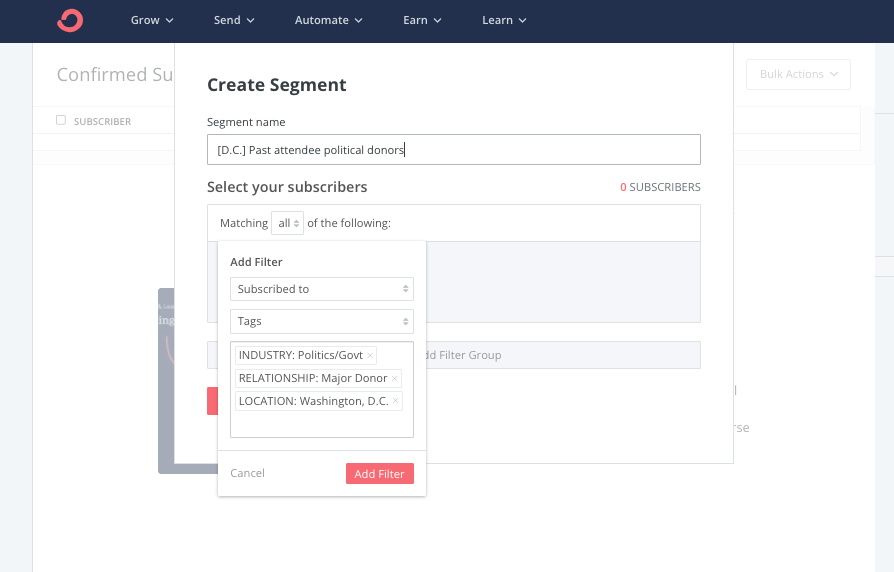
Task: Open the Earn menu
Action: coord(422,21)
